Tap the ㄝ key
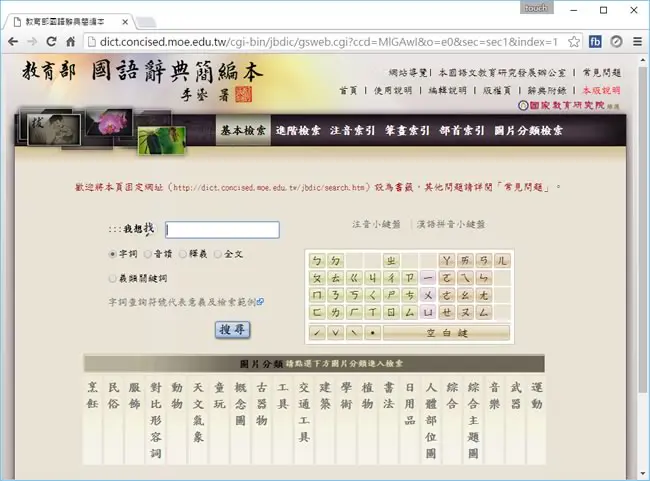Screen dimensions: 650x481 click(x=446, y=312)
